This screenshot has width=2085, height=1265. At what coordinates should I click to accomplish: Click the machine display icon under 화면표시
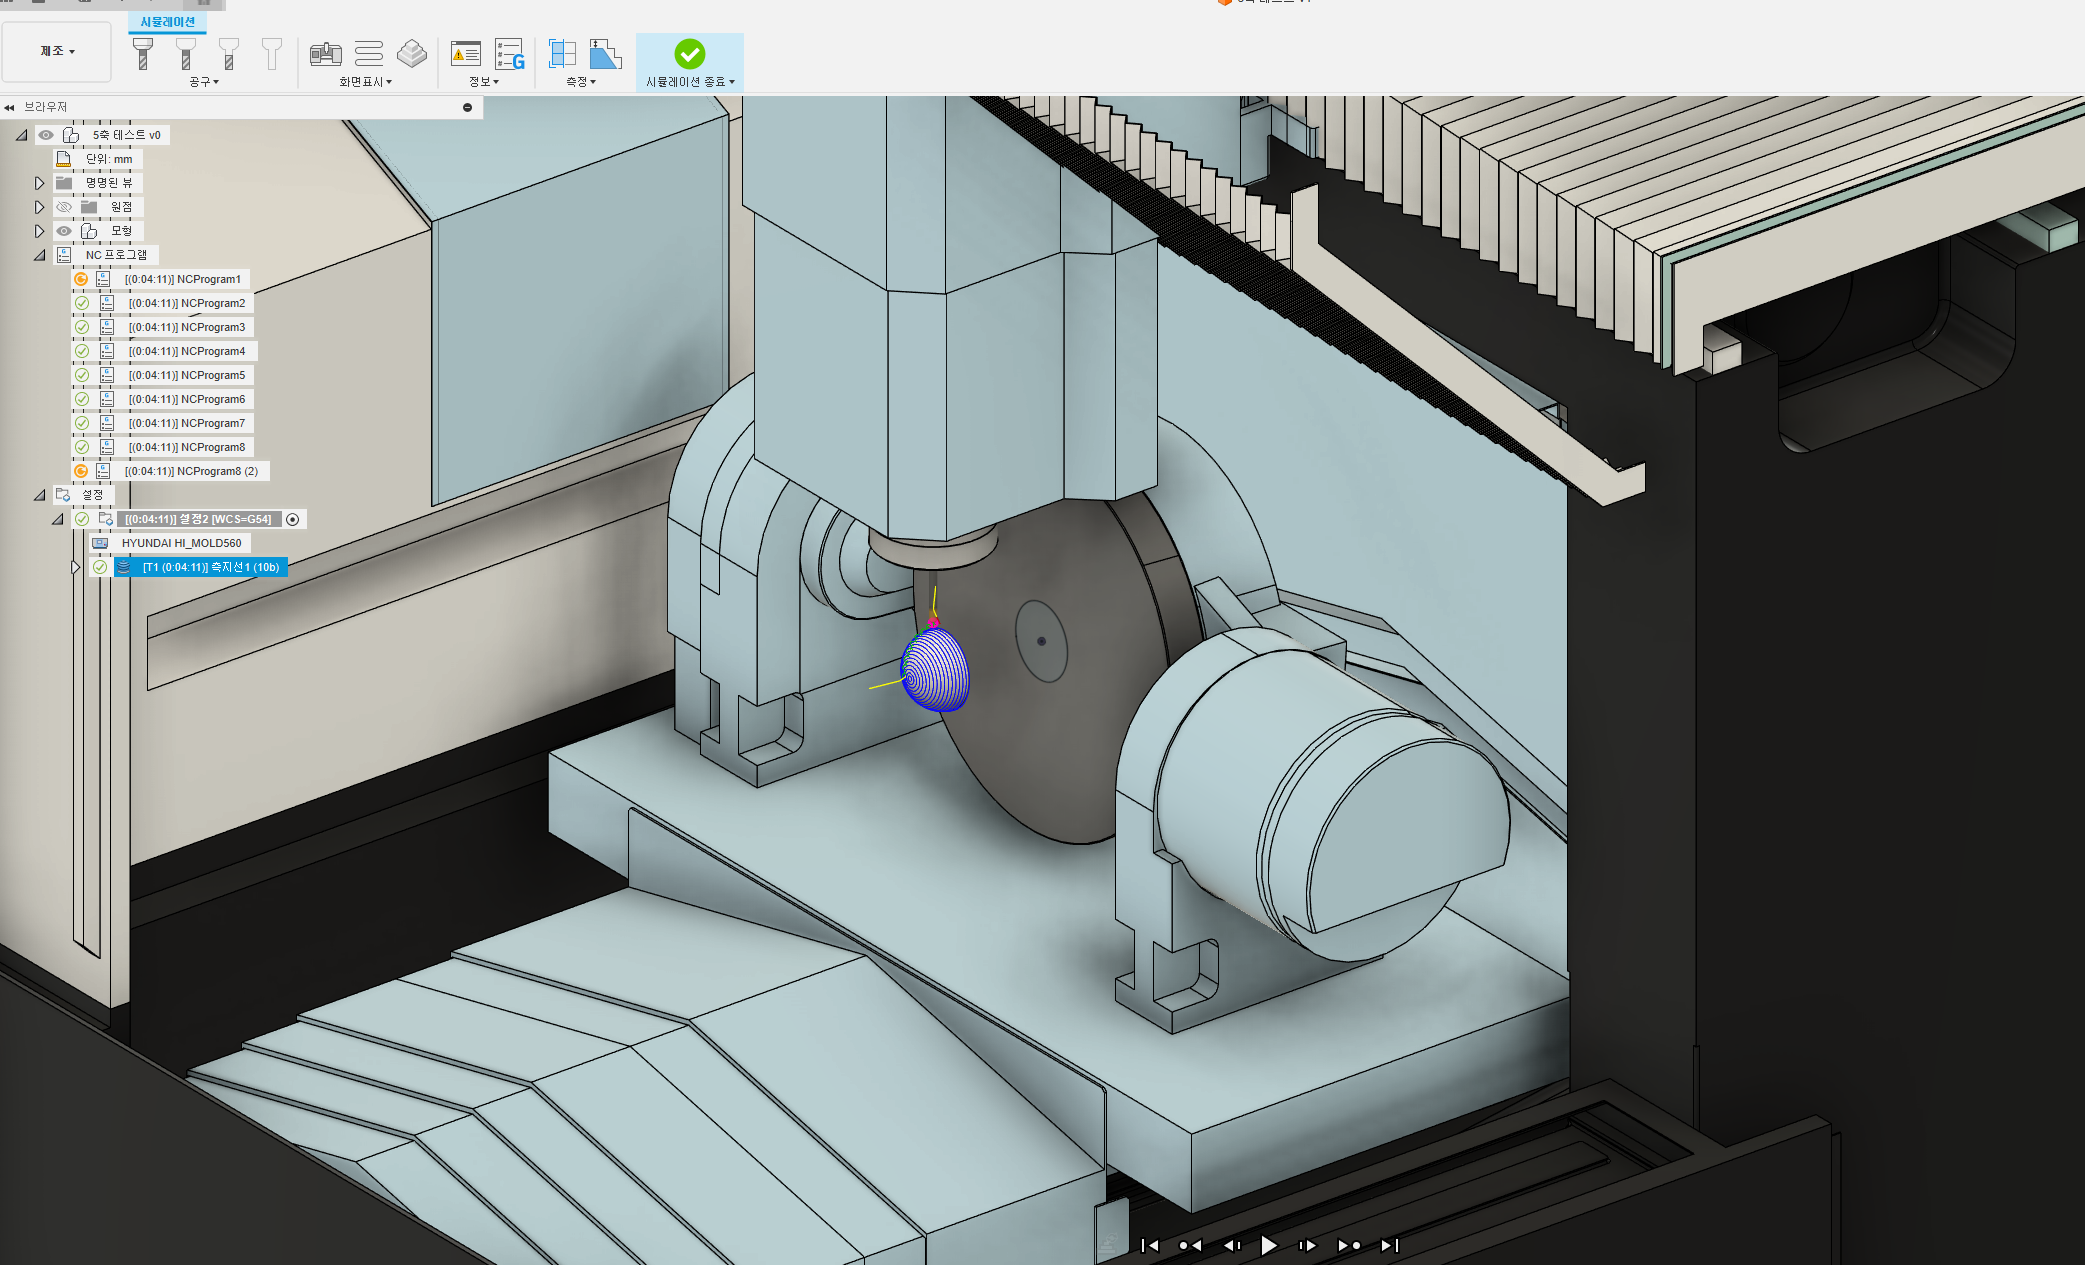[327, 54]
